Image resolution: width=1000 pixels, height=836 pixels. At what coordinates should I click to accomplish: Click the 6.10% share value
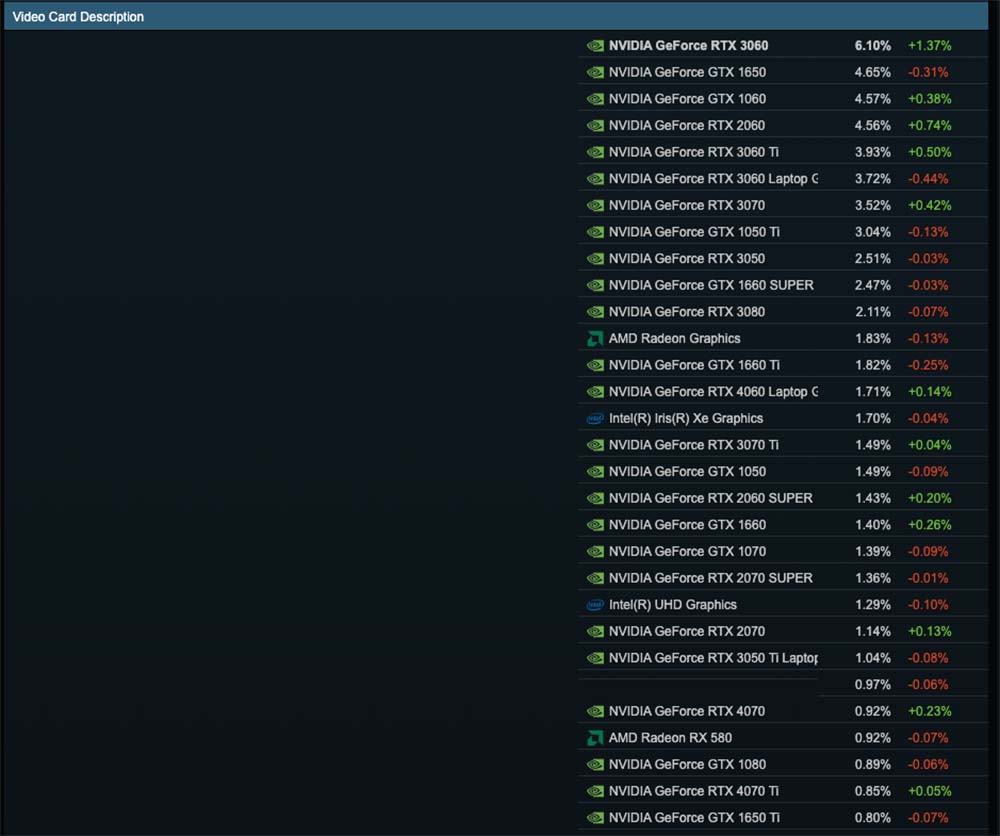[872, 46]
